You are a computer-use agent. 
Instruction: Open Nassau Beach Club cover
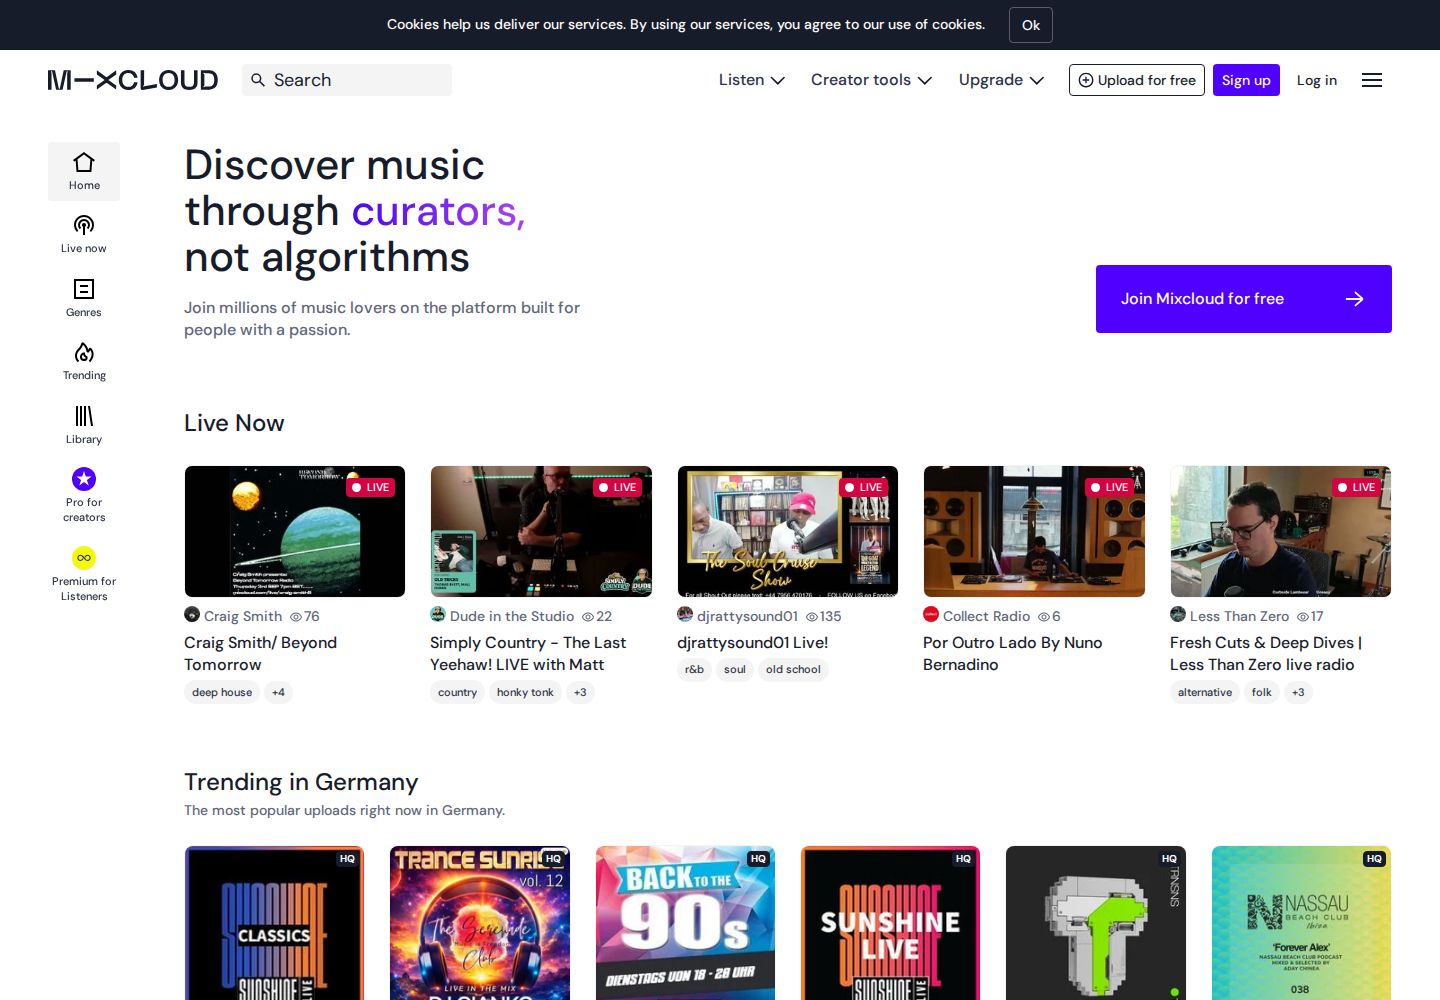(x=1301, y=923)
